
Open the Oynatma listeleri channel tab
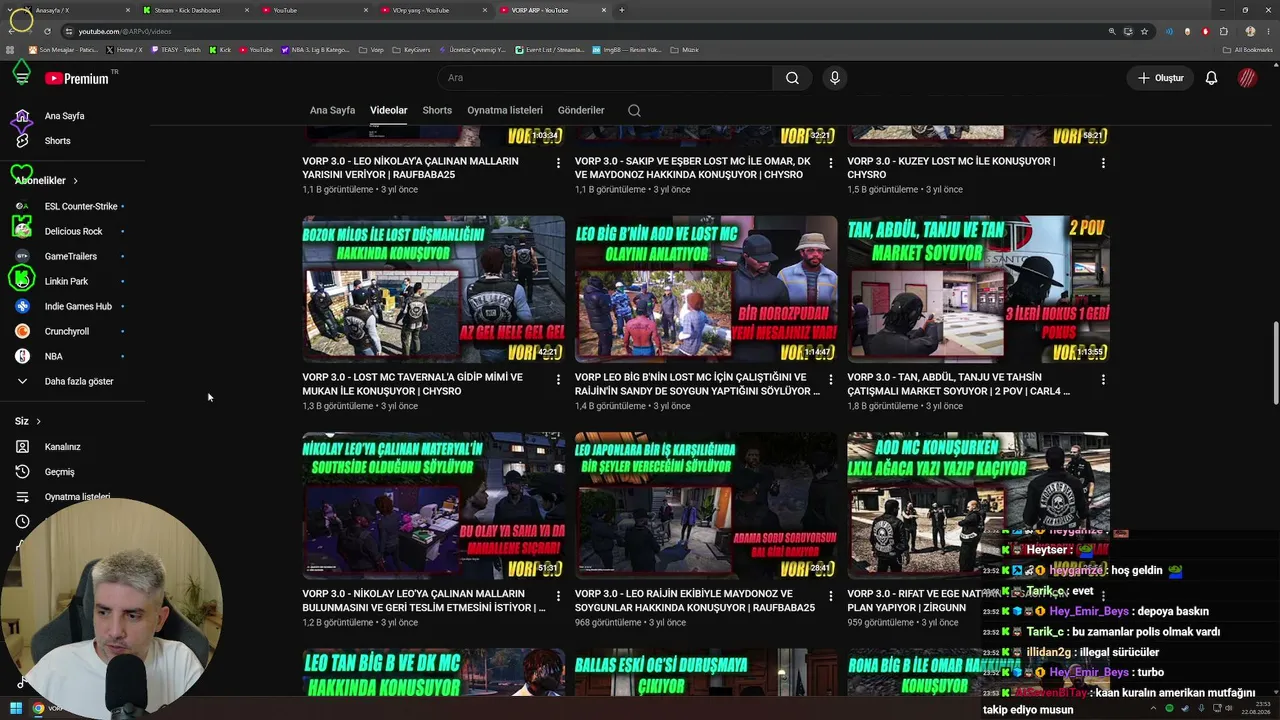coord(505,110)
